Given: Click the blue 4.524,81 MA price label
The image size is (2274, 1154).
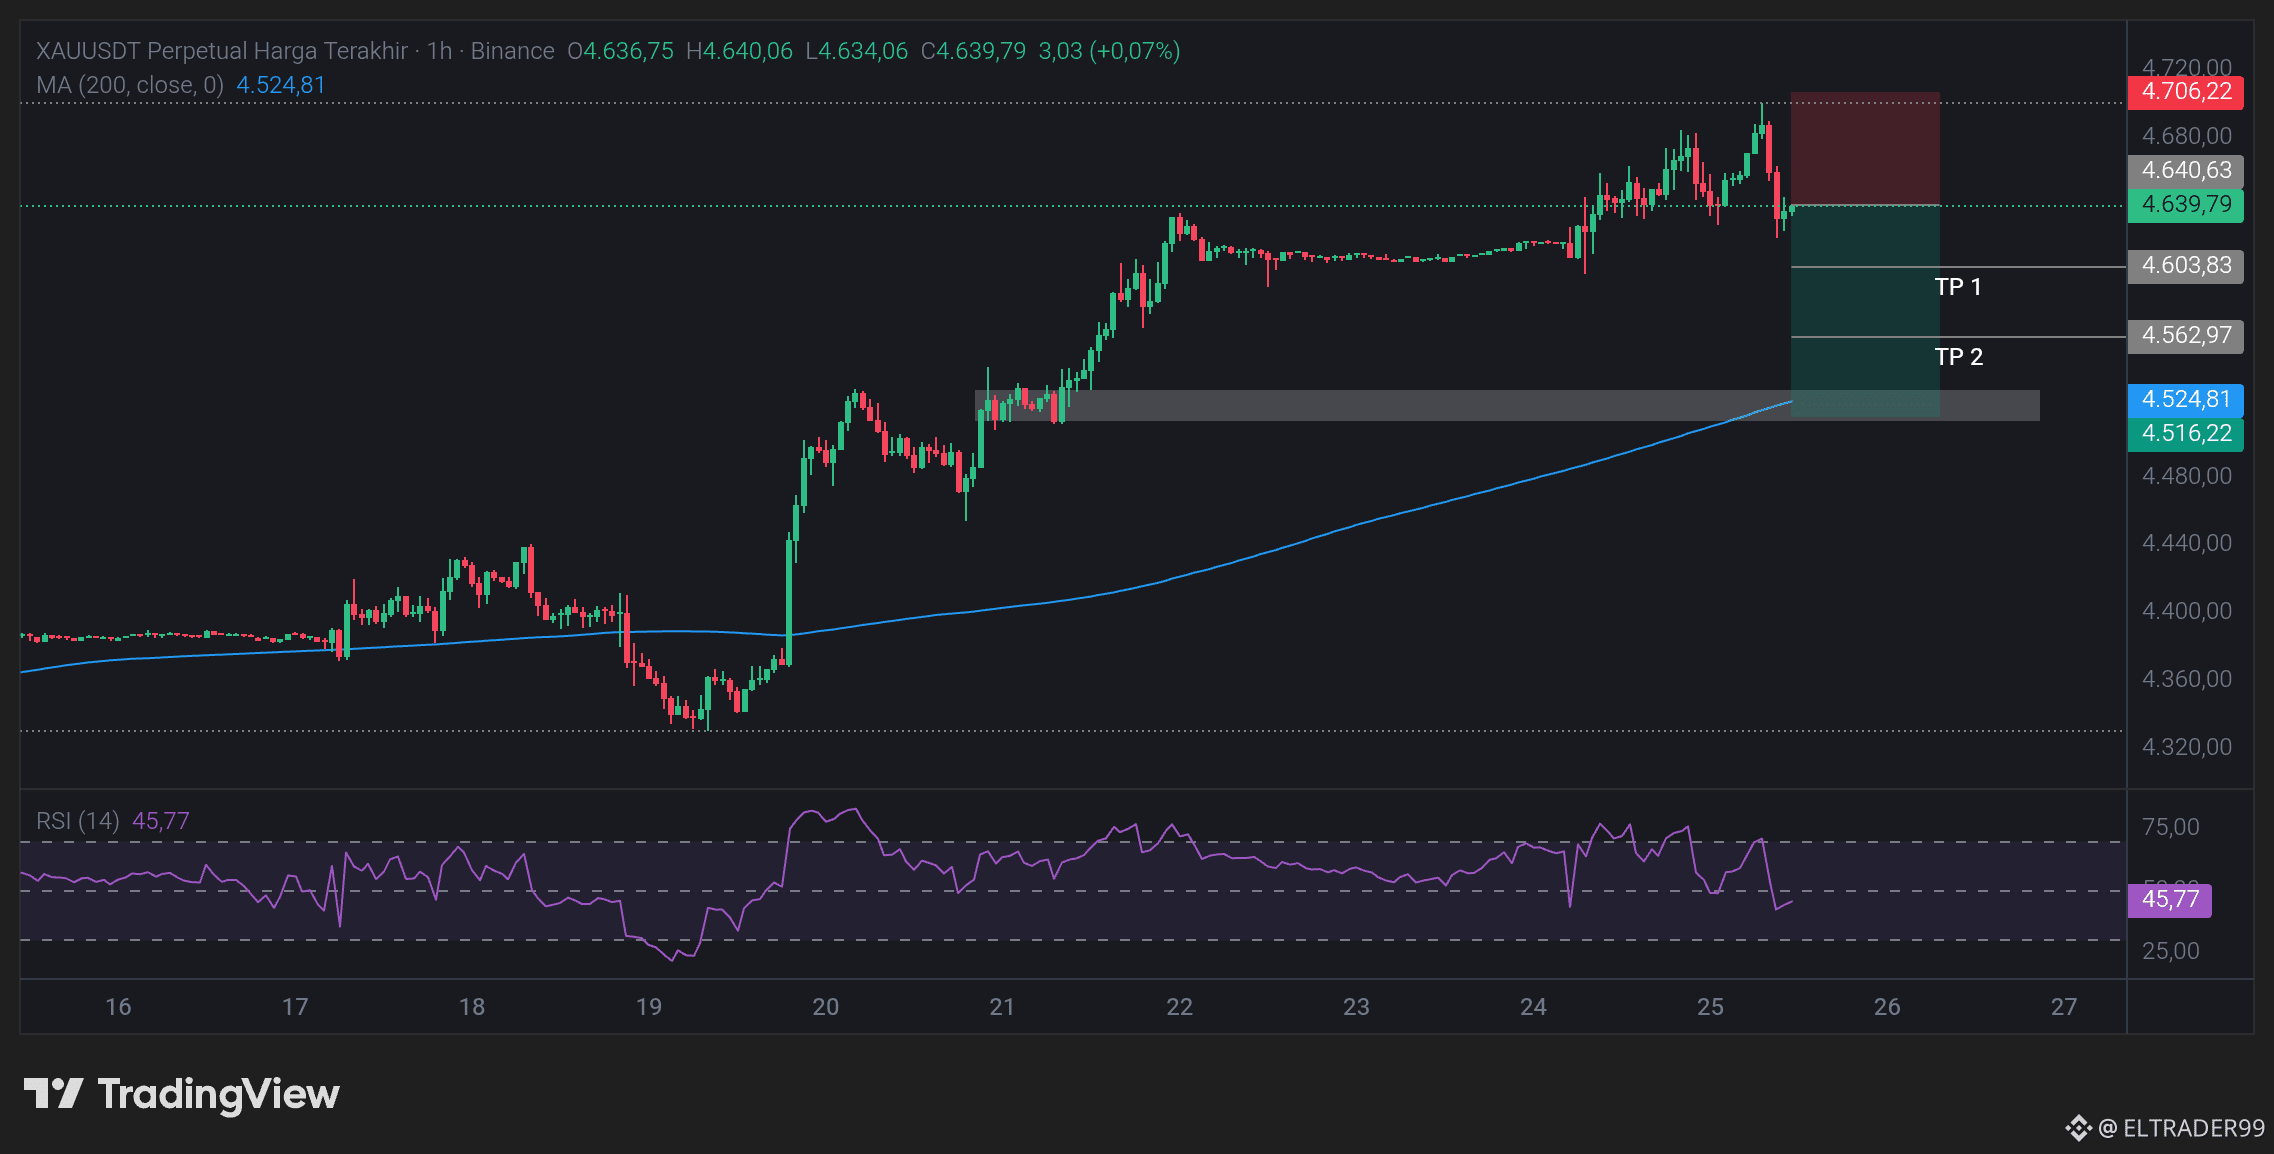Looking at the screenshot, I should [2186, 400].
